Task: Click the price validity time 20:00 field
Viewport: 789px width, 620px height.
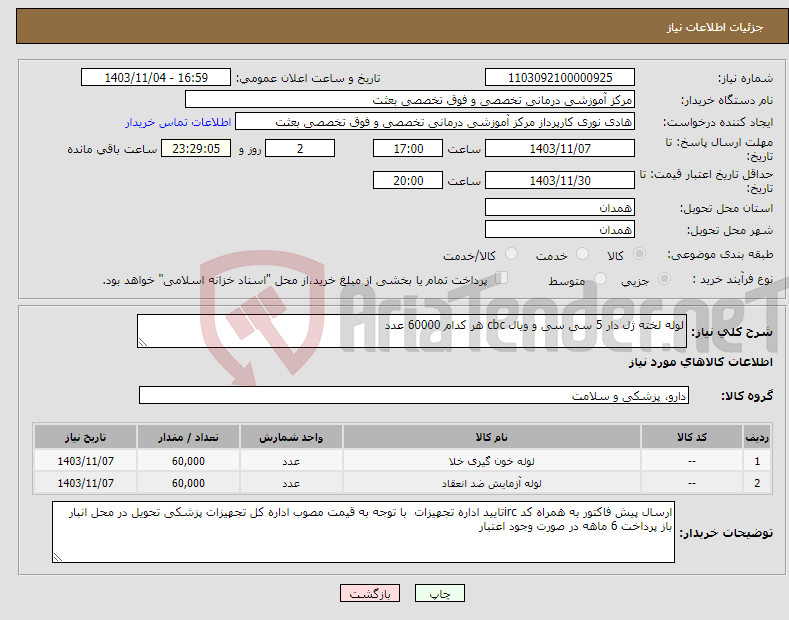Action: pyautogui.click(x=408, y=180)
